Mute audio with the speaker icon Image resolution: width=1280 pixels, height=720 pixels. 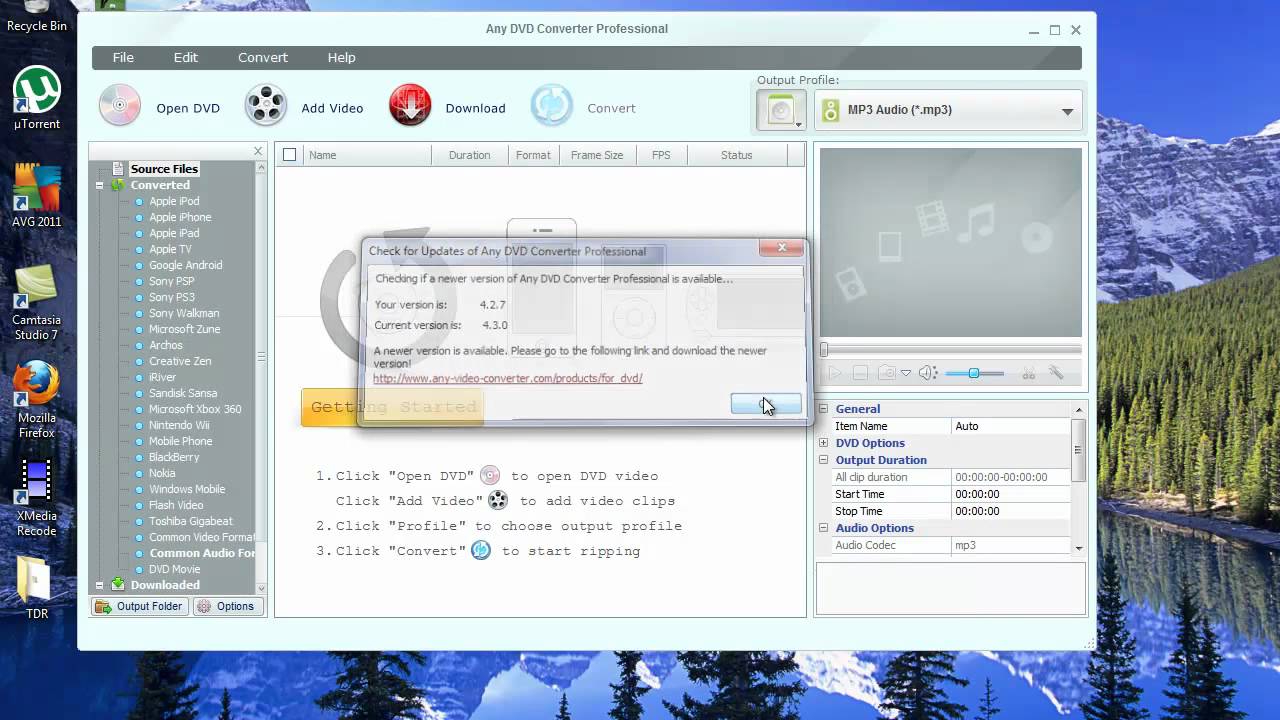point(927,373)
